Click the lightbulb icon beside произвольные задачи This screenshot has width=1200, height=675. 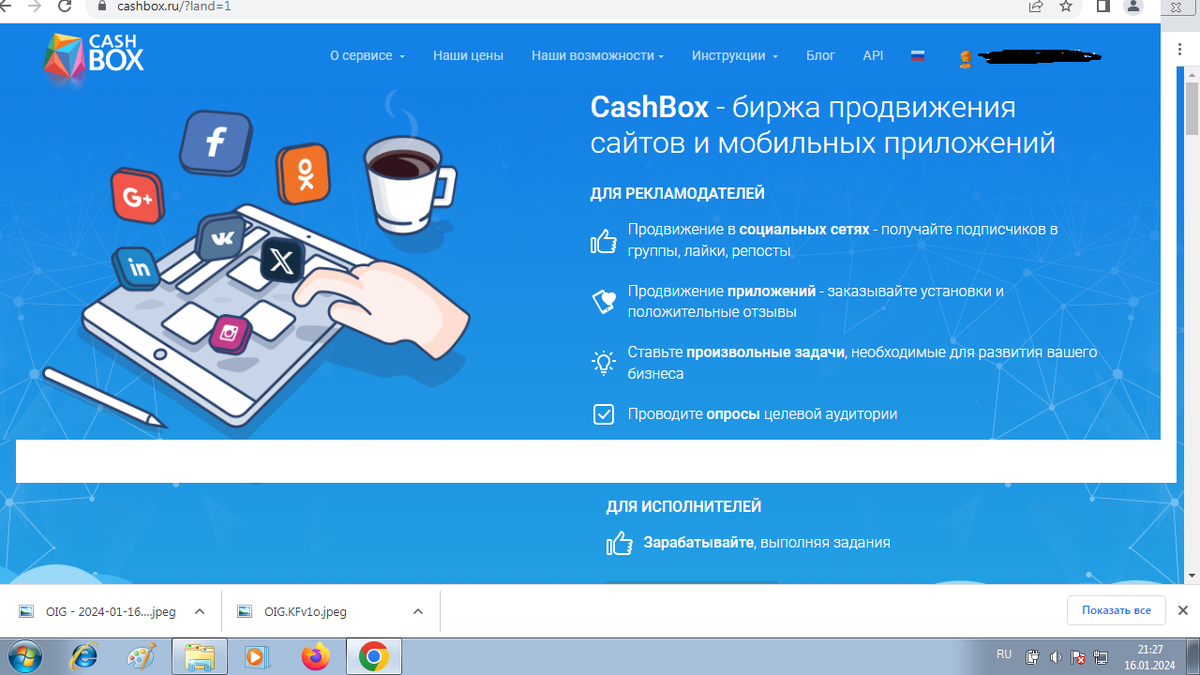click(603, 362)
